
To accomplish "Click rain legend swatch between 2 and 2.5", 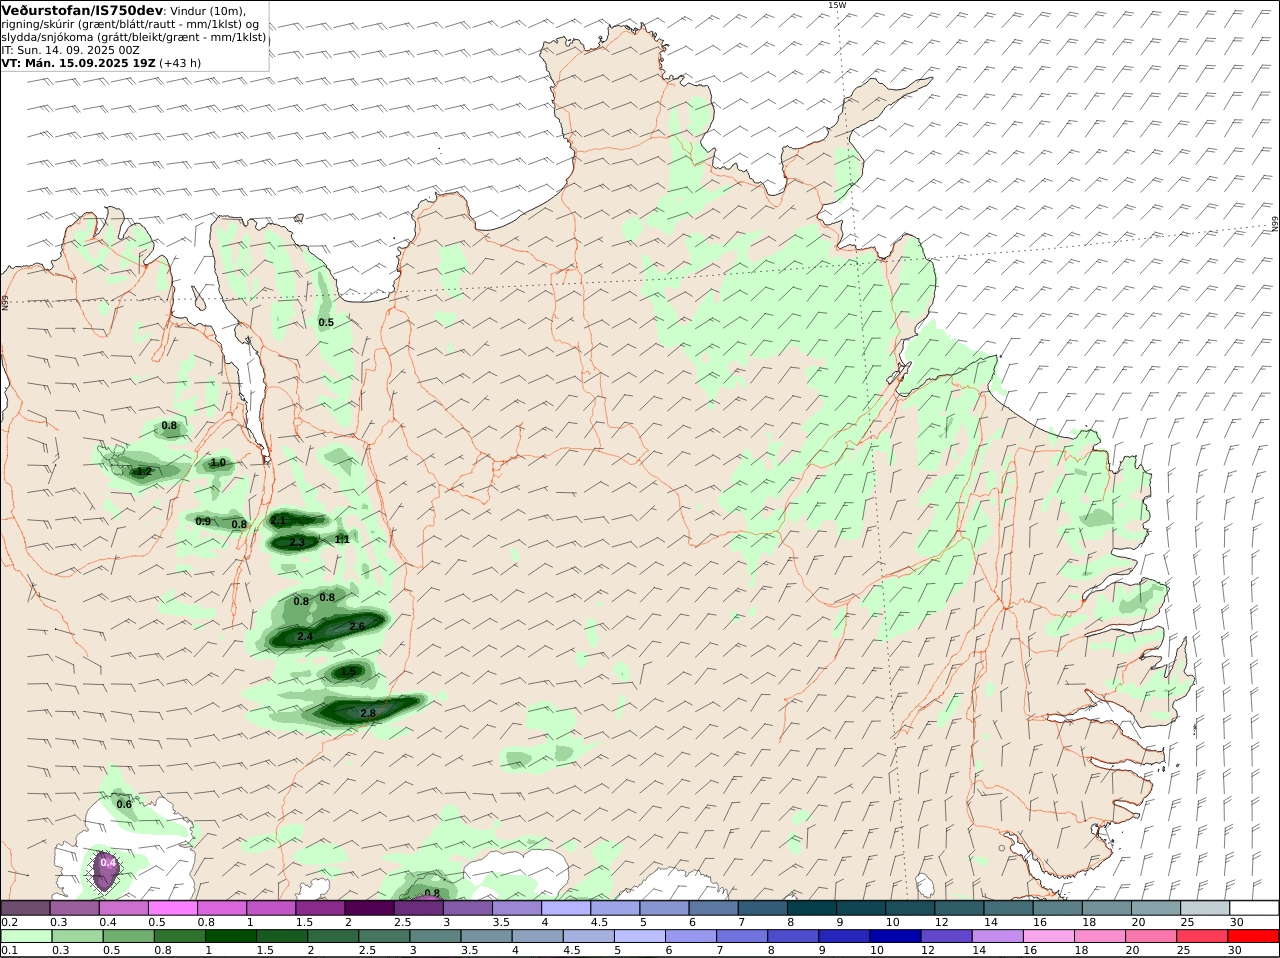I will tap(334, 936).
